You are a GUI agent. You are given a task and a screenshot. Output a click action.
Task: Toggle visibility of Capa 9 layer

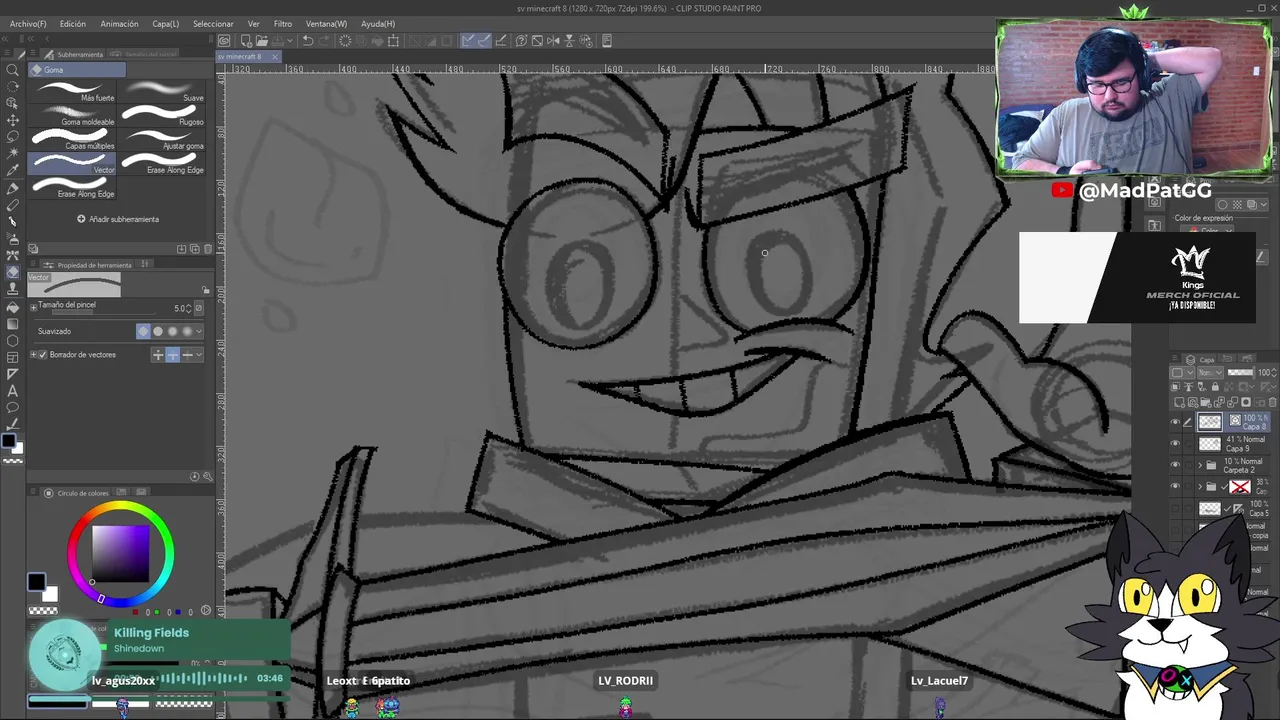1175,444
